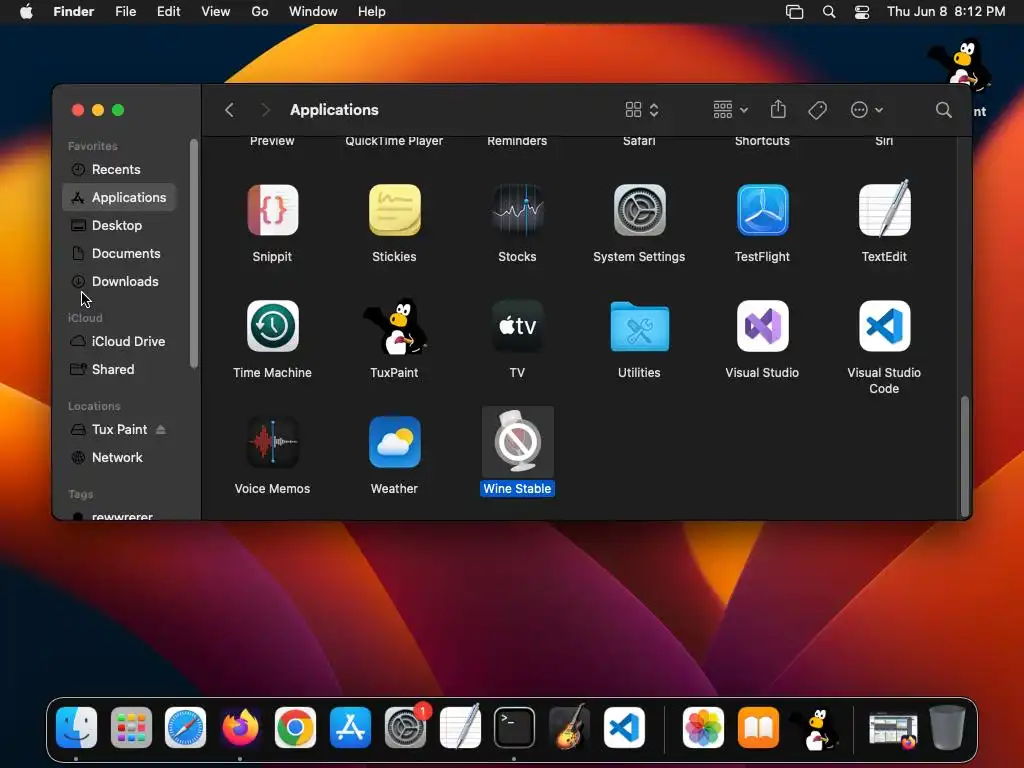Viewport: 1024px width, 768px height.
Task: Open Network in the sidebar
Action: point(119,458)
